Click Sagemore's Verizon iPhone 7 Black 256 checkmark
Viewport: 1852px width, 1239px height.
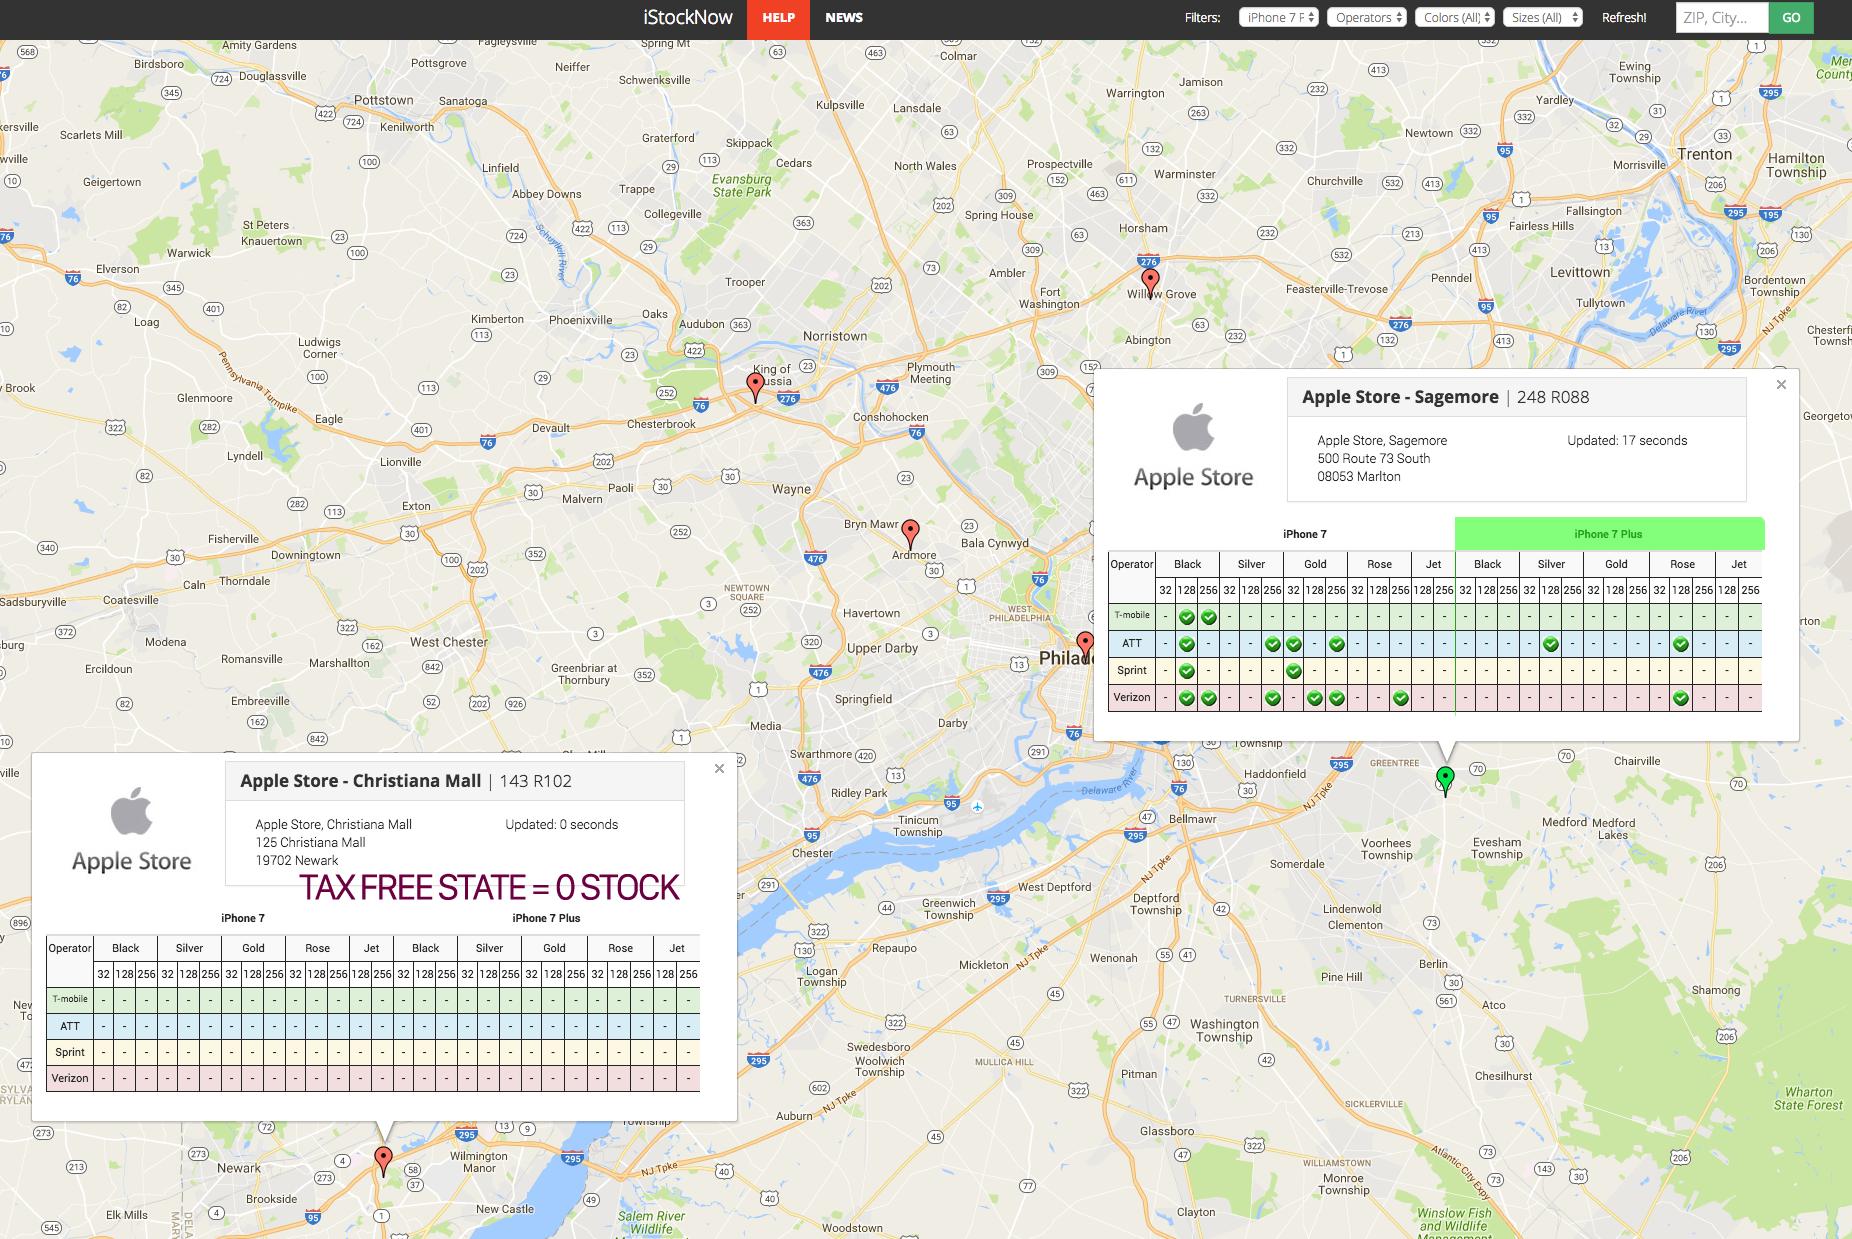click(x=1209, y=698)
